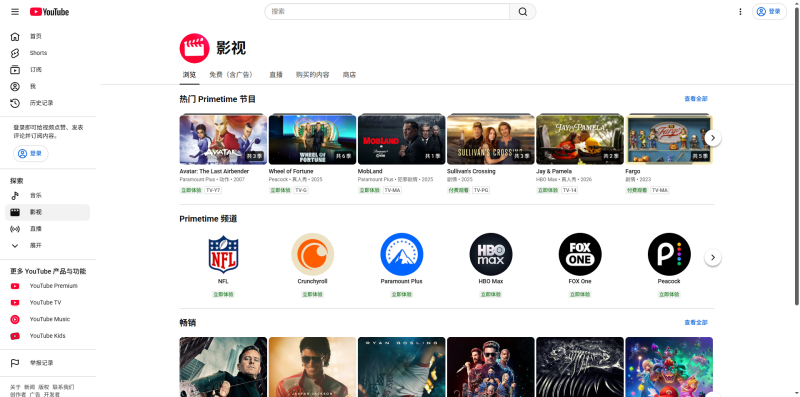
Task: Open Fargo show thumbnail
Action: click(x=669, y=139)
